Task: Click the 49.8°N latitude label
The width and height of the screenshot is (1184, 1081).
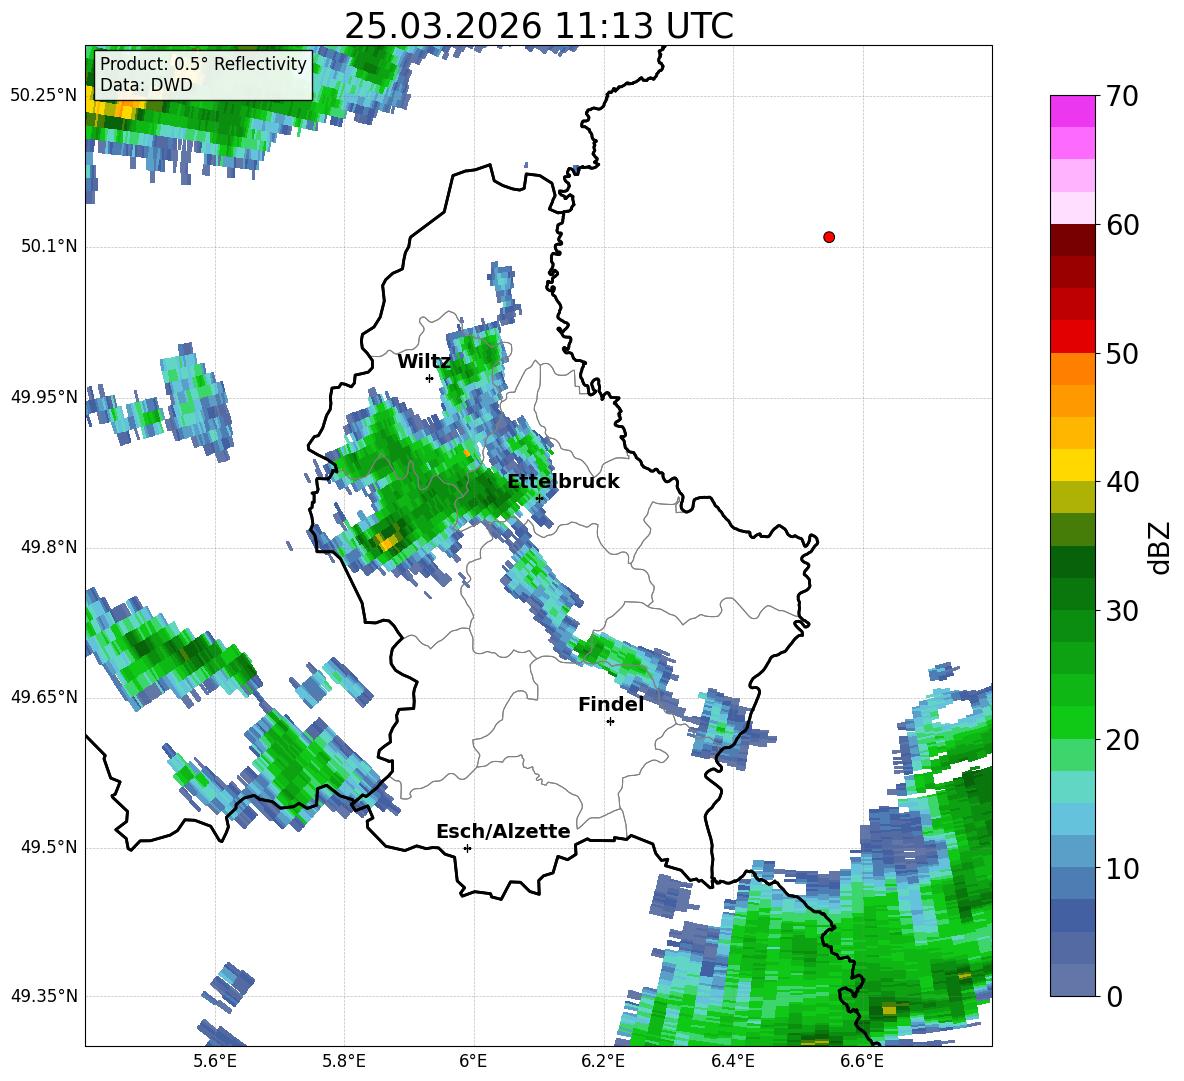Action: [48, 547]
